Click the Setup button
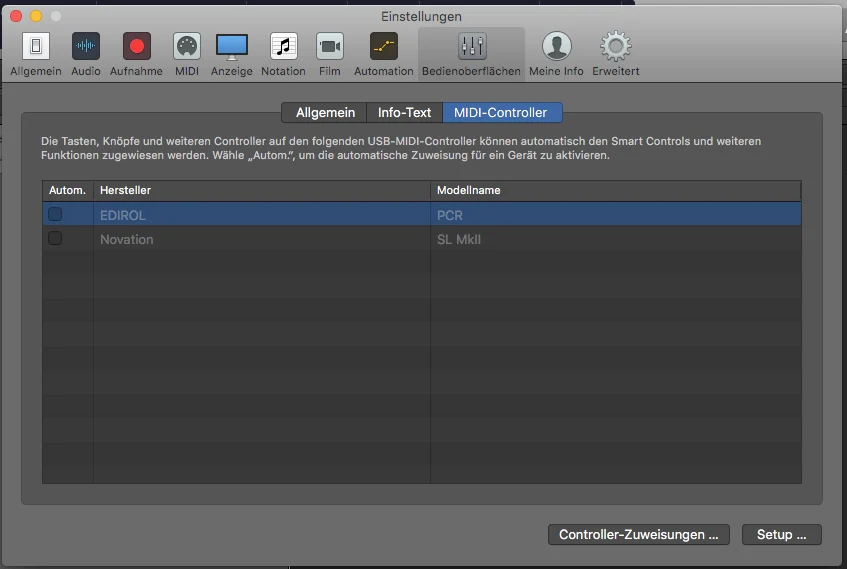847x569 pixels. pos(782,534)
